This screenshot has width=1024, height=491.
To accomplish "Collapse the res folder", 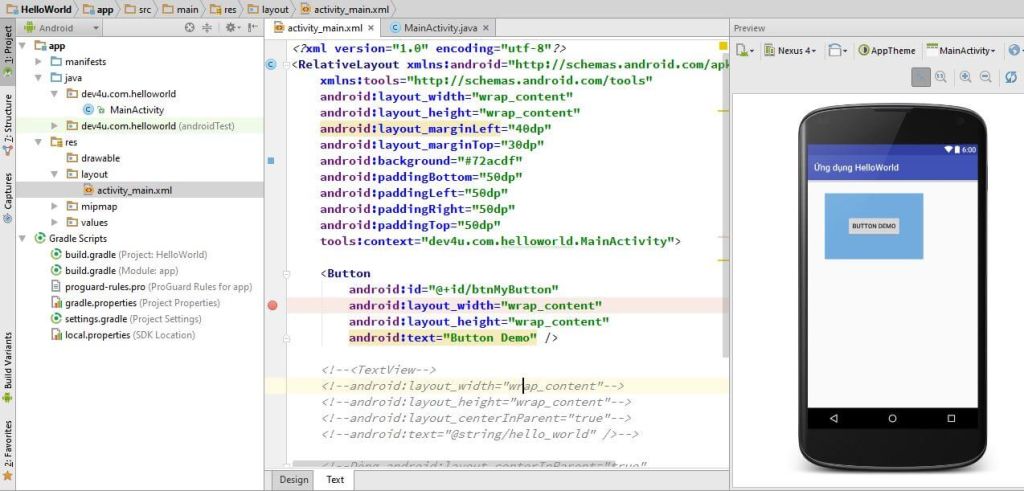I will tap(39, 142).
